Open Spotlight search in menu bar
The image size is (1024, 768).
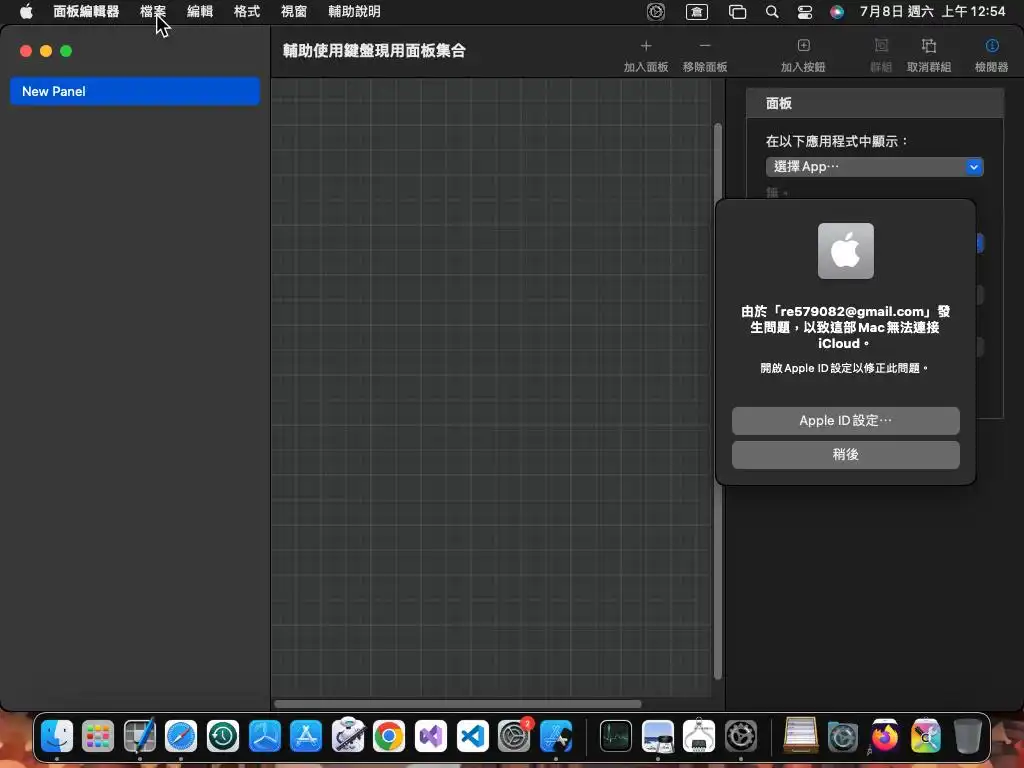point(771,12)
